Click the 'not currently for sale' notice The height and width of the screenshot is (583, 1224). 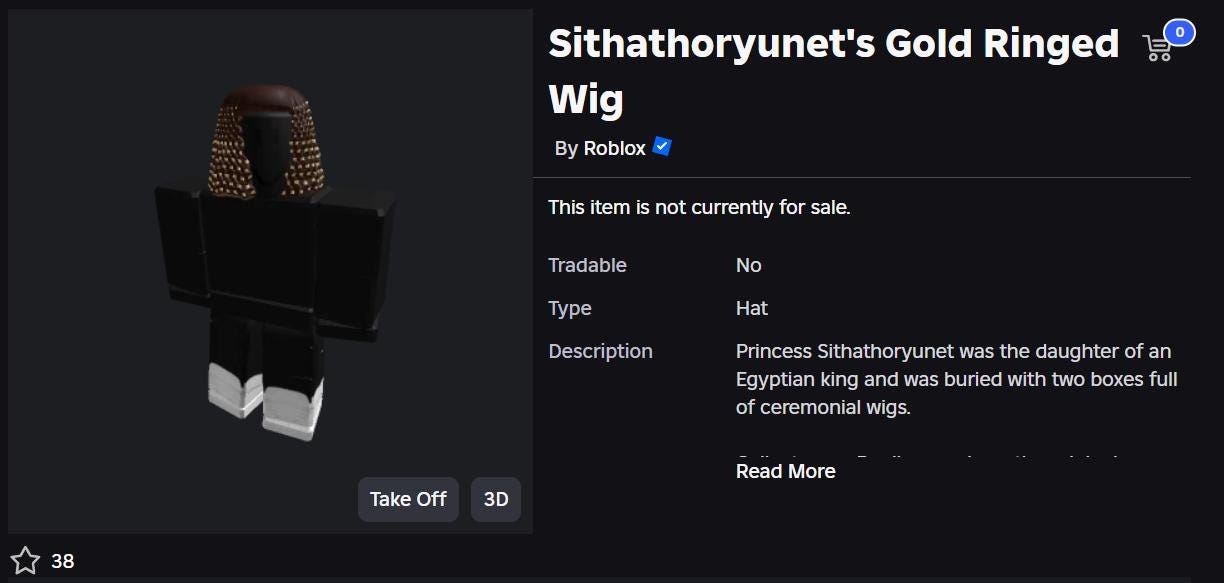(699, 208)
